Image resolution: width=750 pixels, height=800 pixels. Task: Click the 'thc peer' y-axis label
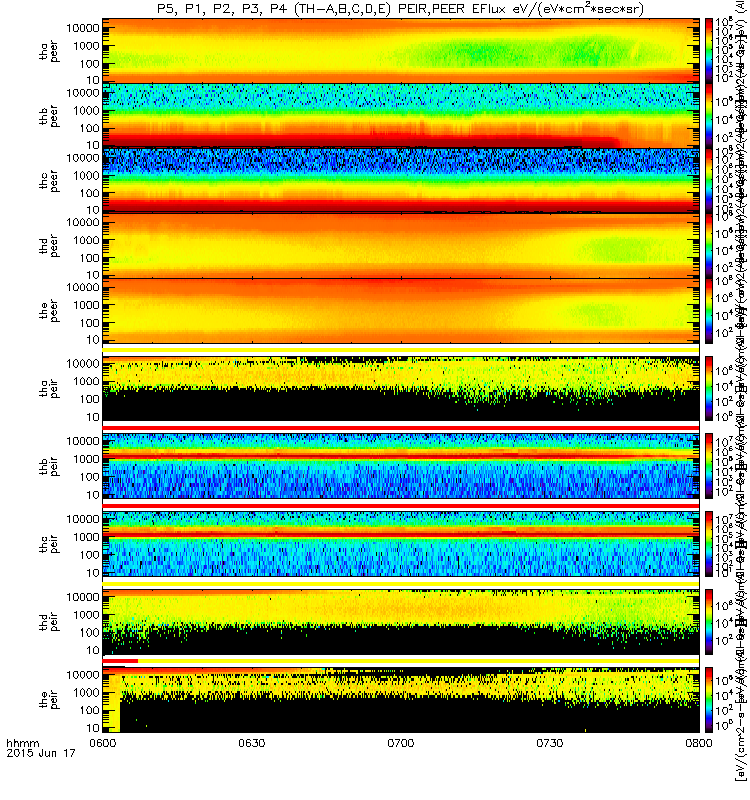pyautogui.click(x=49, y=181)
